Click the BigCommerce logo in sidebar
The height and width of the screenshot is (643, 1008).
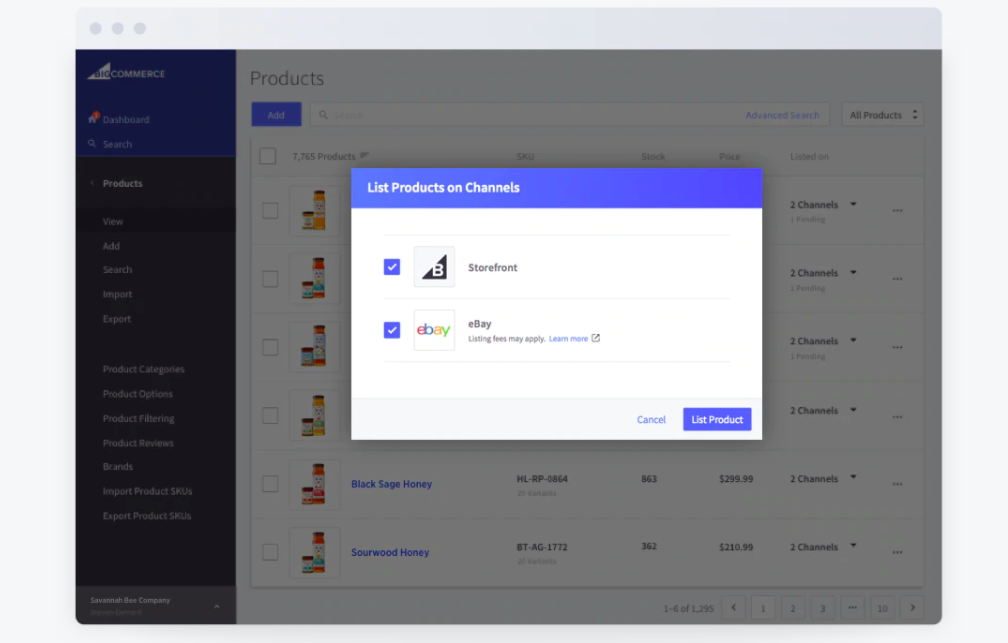tap(126, 71)
